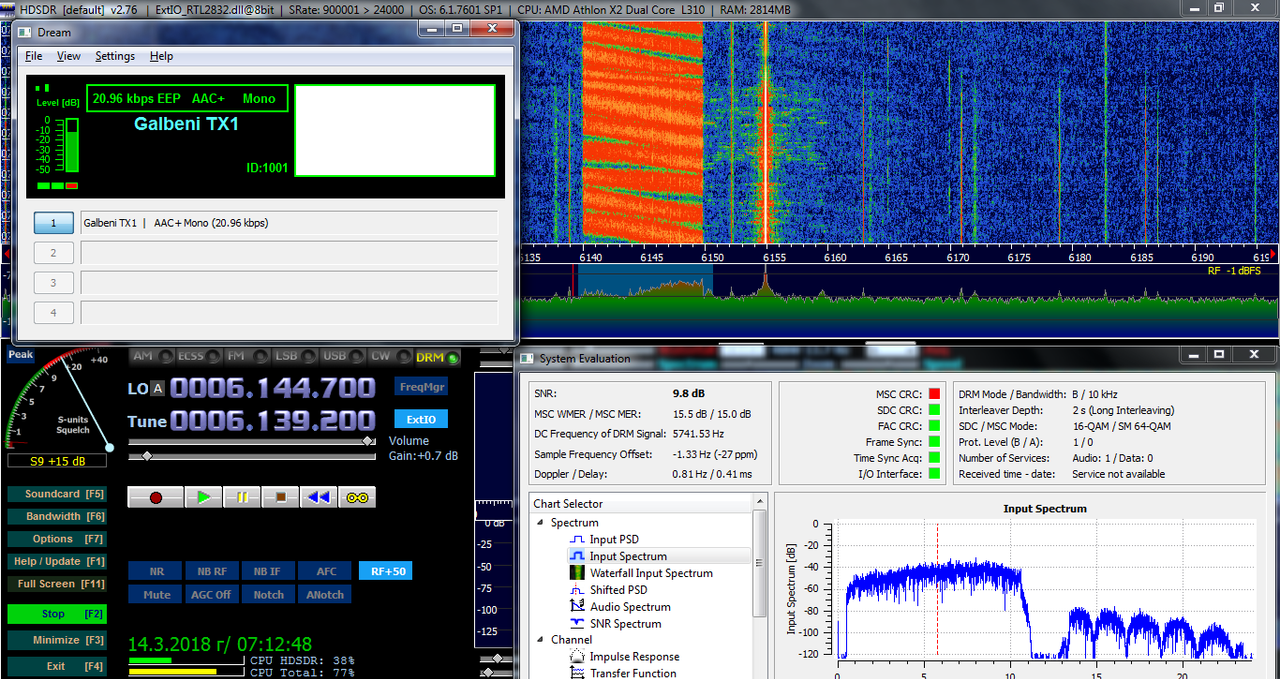Pause playback with the yellow pause button

point(242,497)
